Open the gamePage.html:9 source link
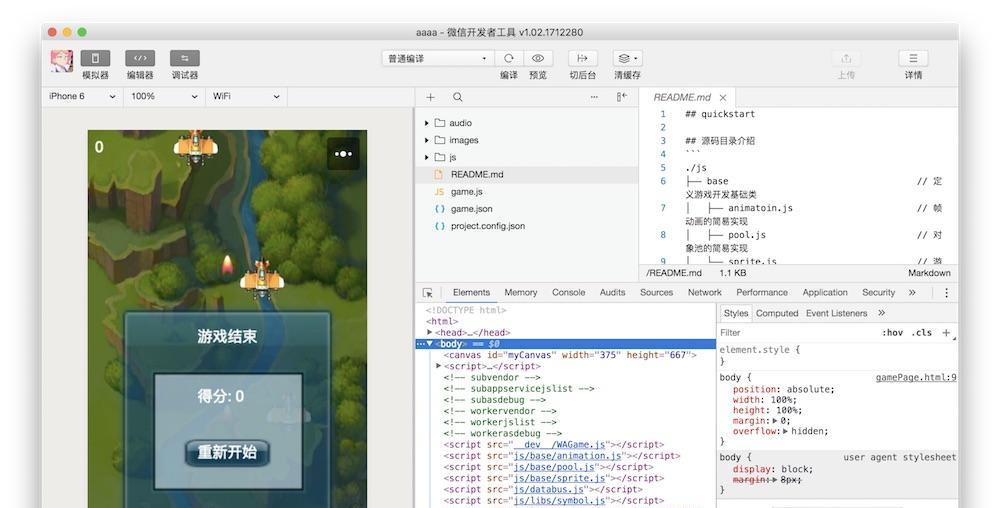1000x508 pixels. coord(916,377)
